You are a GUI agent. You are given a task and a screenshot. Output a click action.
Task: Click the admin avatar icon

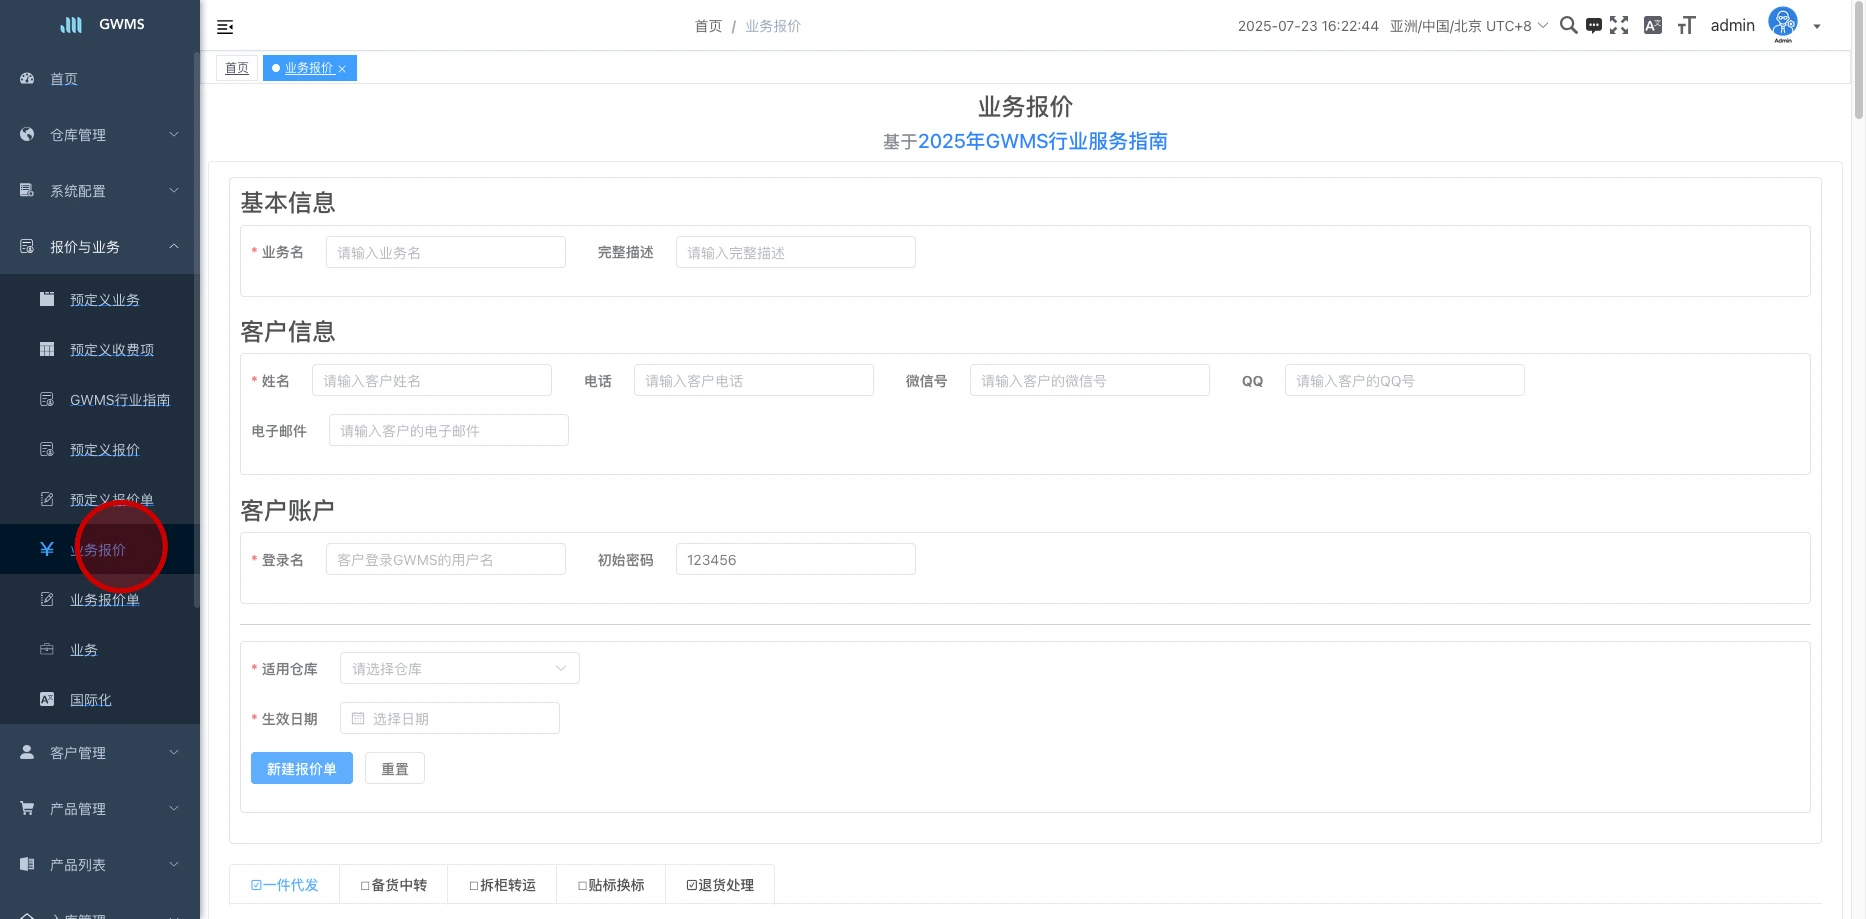pos(1783,24)
